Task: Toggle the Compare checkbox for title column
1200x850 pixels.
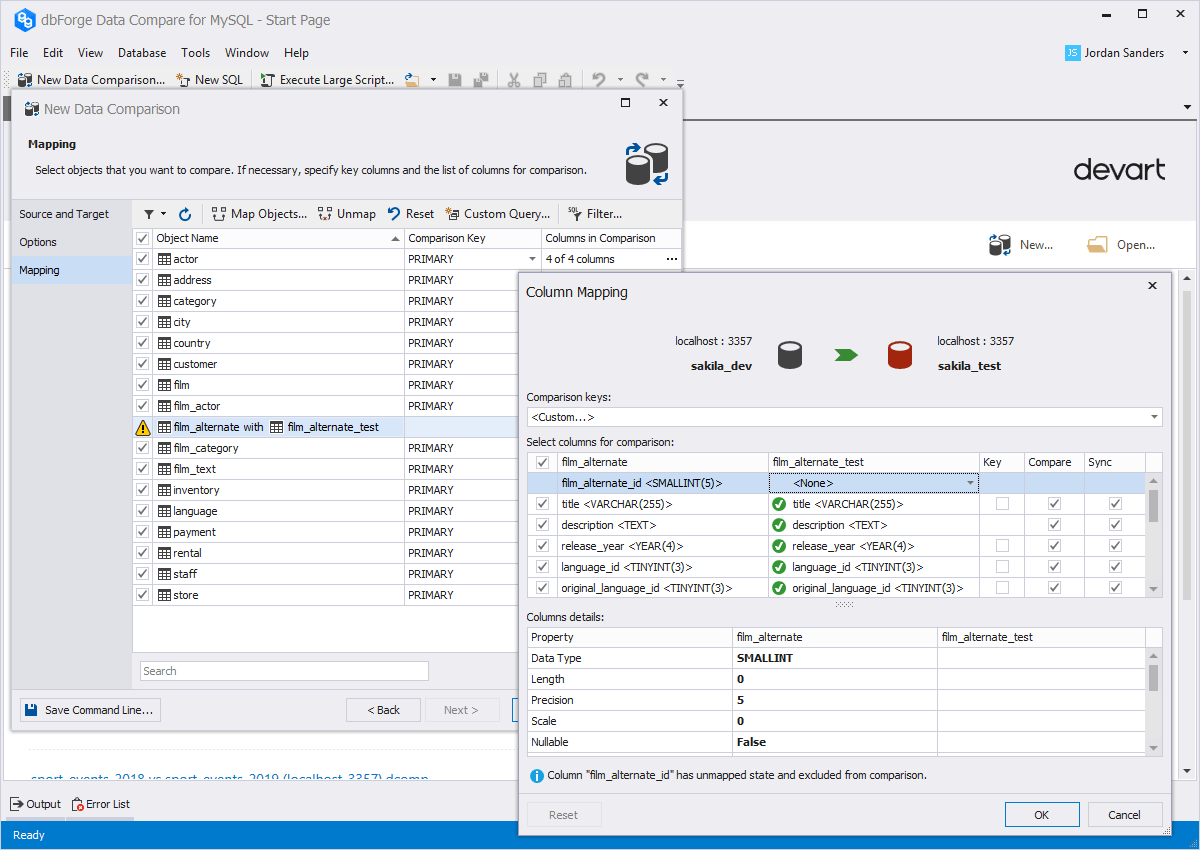Action: point(1053,503)
